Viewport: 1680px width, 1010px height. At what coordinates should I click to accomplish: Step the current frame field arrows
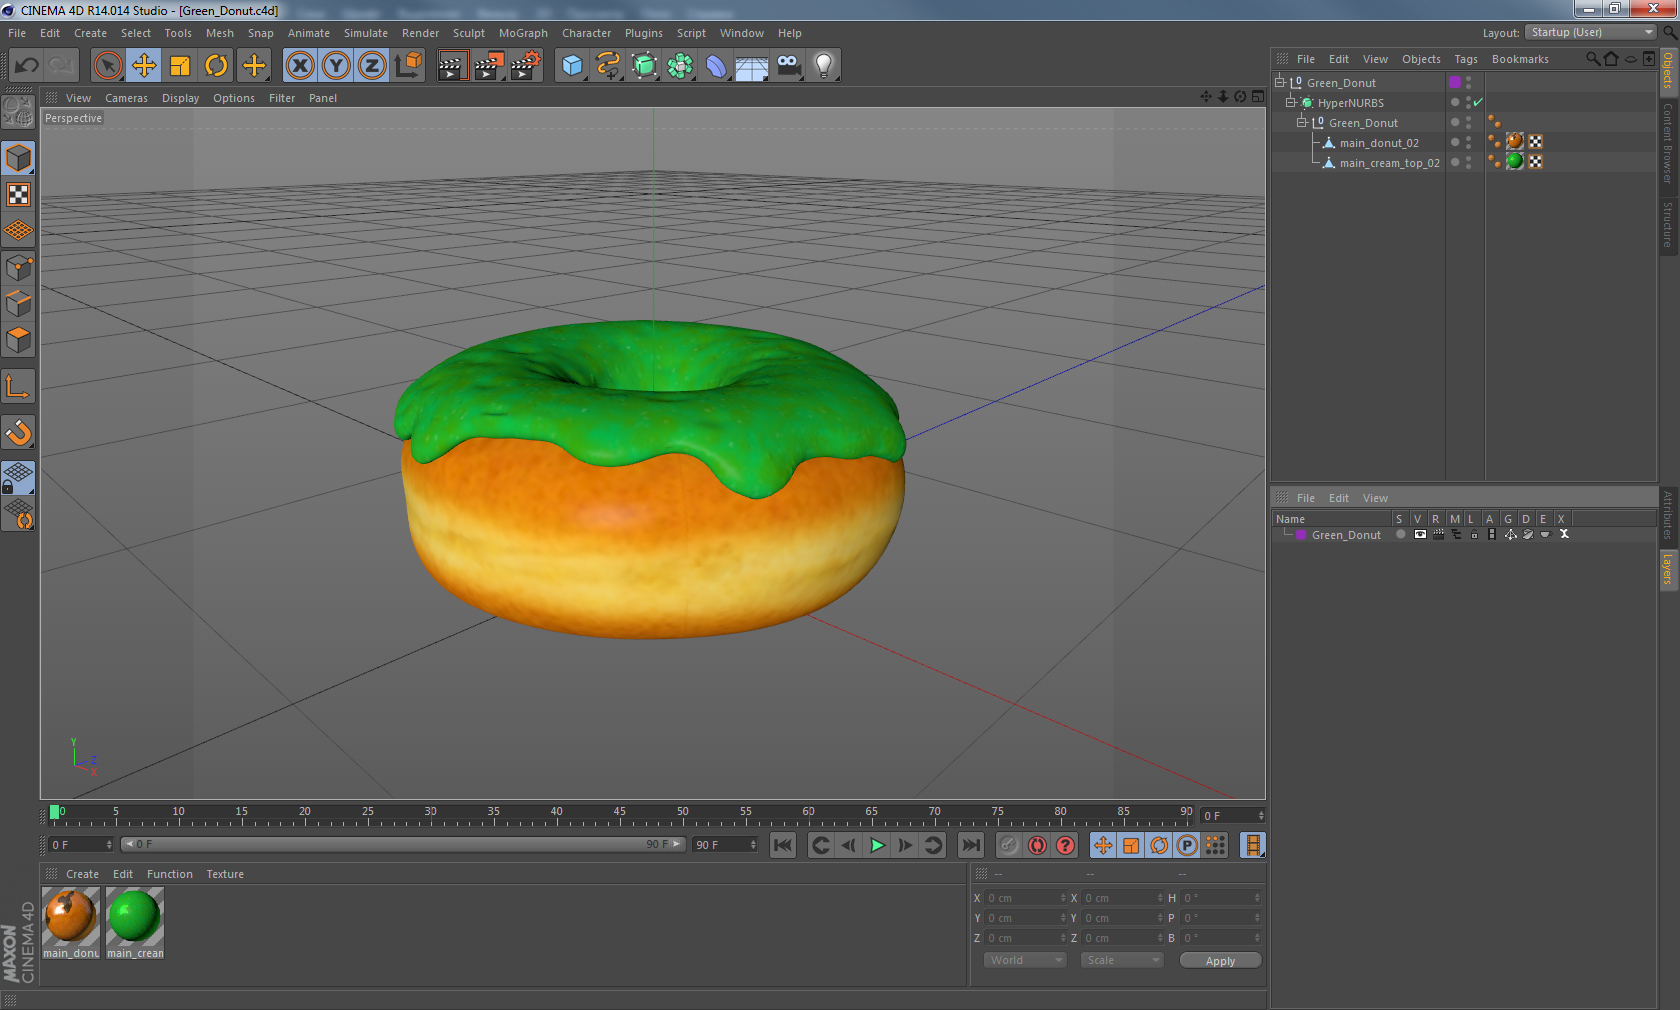(1261, 816)
